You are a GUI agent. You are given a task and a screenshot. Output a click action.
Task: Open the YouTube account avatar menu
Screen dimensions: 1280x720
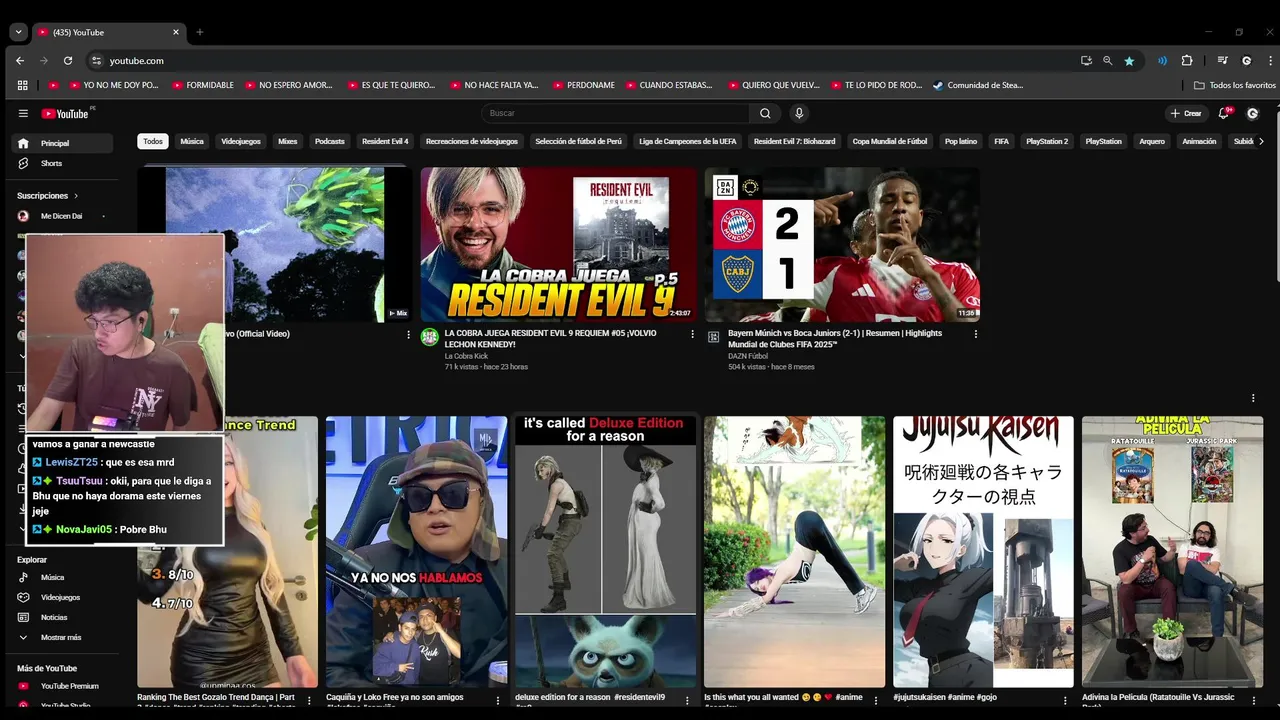click(x=1253, y=113)
